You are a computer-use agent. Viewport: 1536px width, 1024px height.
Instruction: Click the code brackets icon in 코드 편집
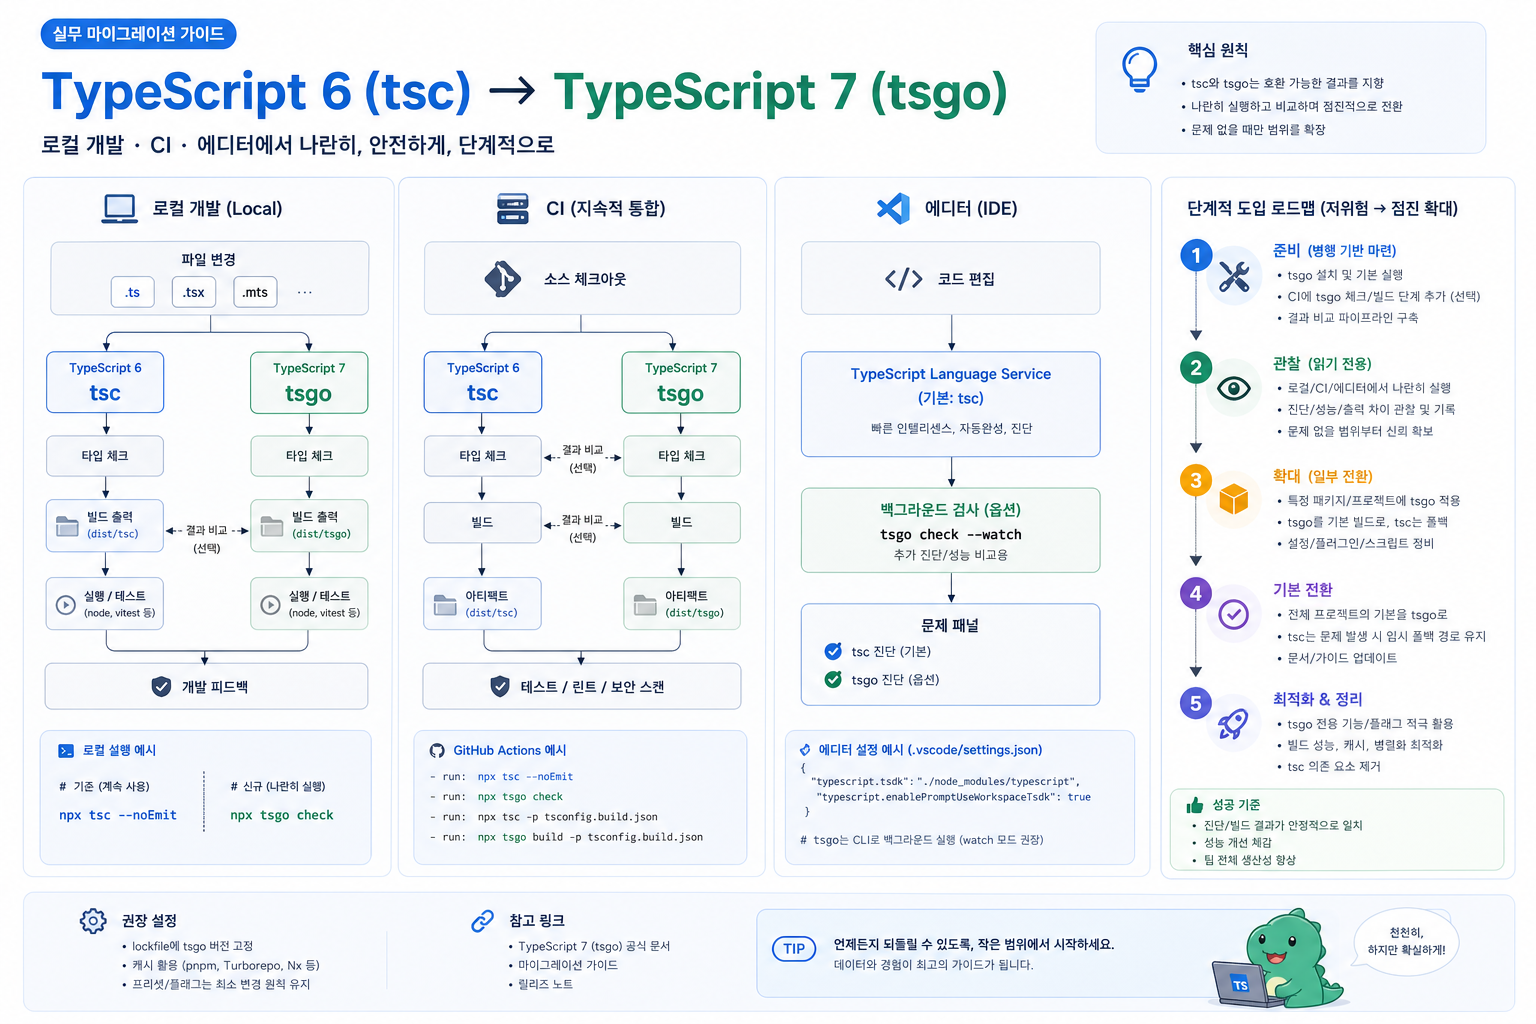coord(903,279)
